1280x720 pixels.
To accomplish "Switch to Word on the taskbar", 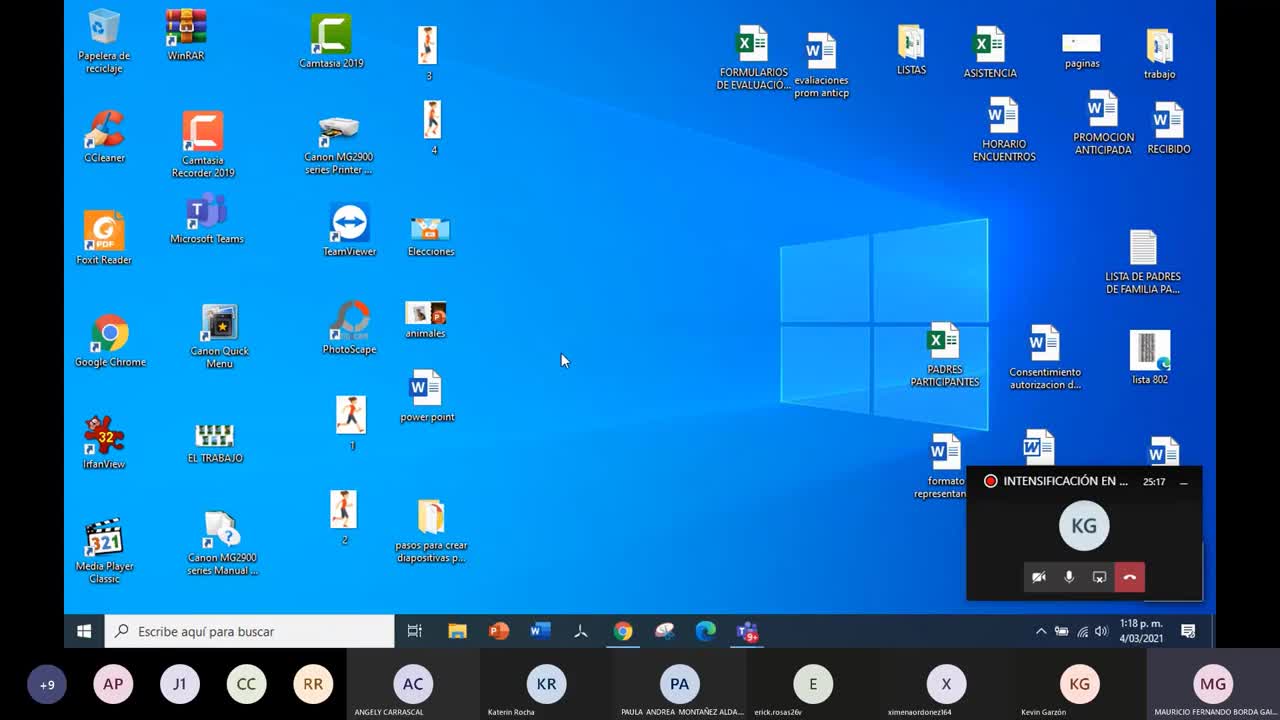I will [540, 631].
